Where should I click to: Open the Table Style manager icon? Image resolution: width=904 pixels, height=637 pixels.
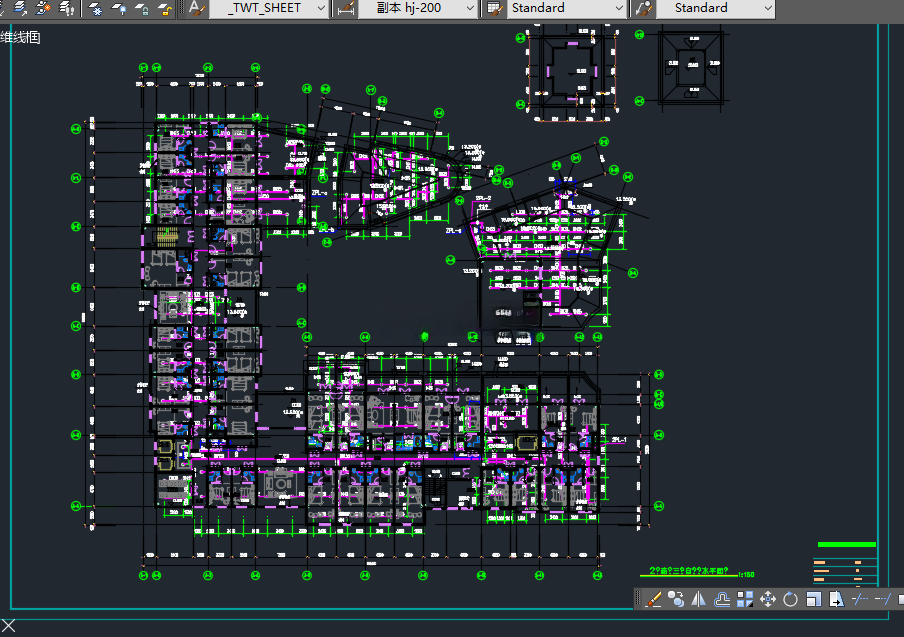(x=494, y=8)
